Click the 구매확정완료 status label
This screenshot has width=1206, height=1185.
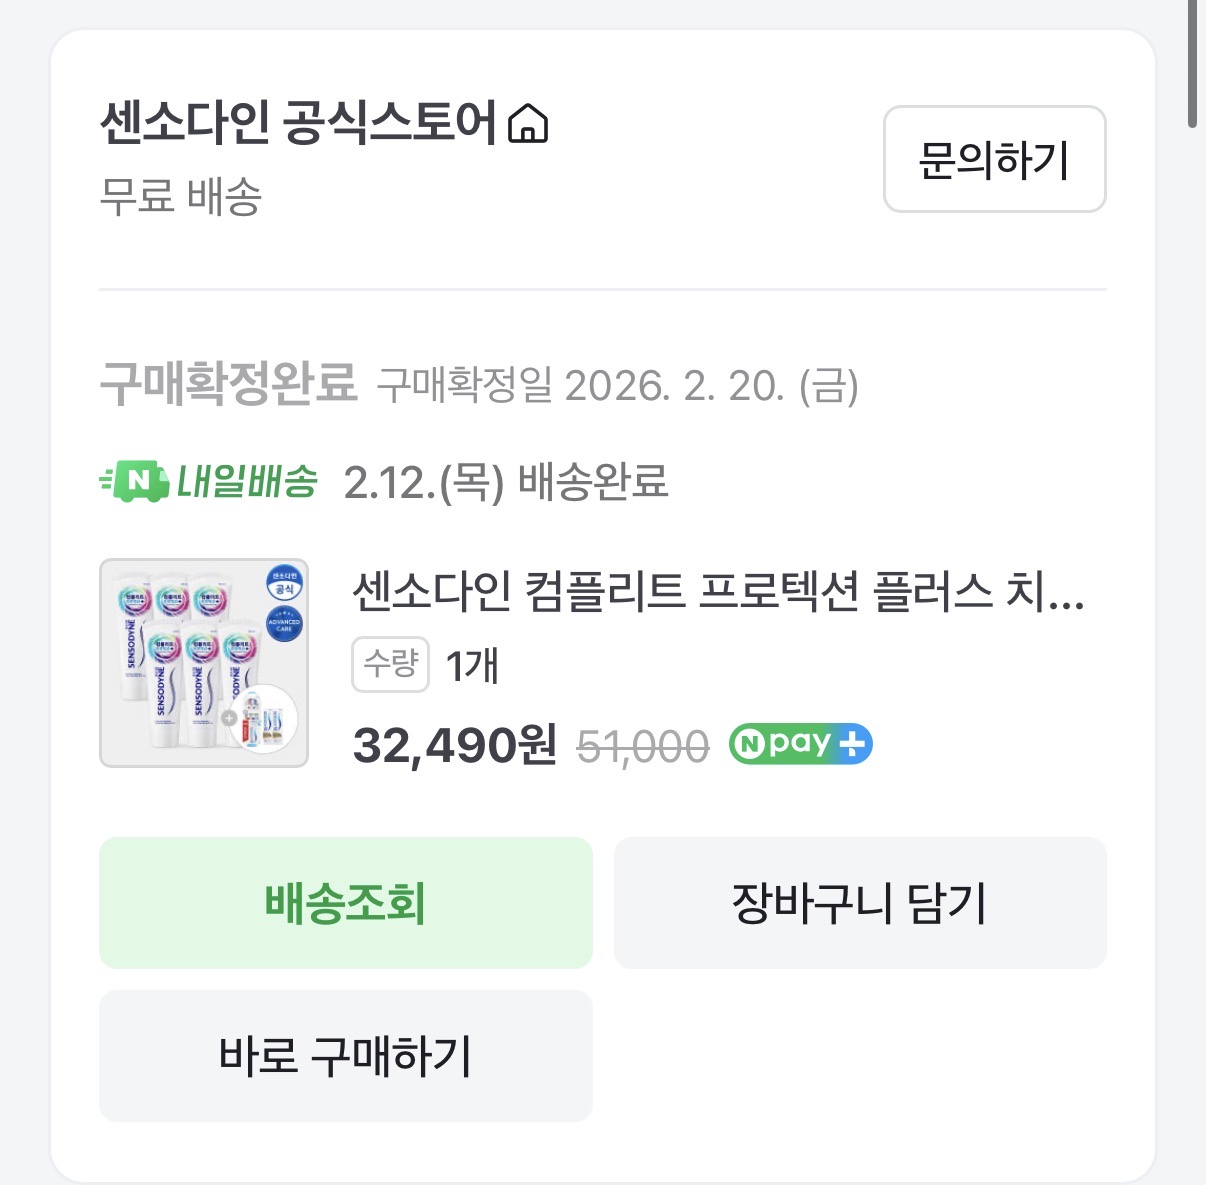[x=228, y=383]
